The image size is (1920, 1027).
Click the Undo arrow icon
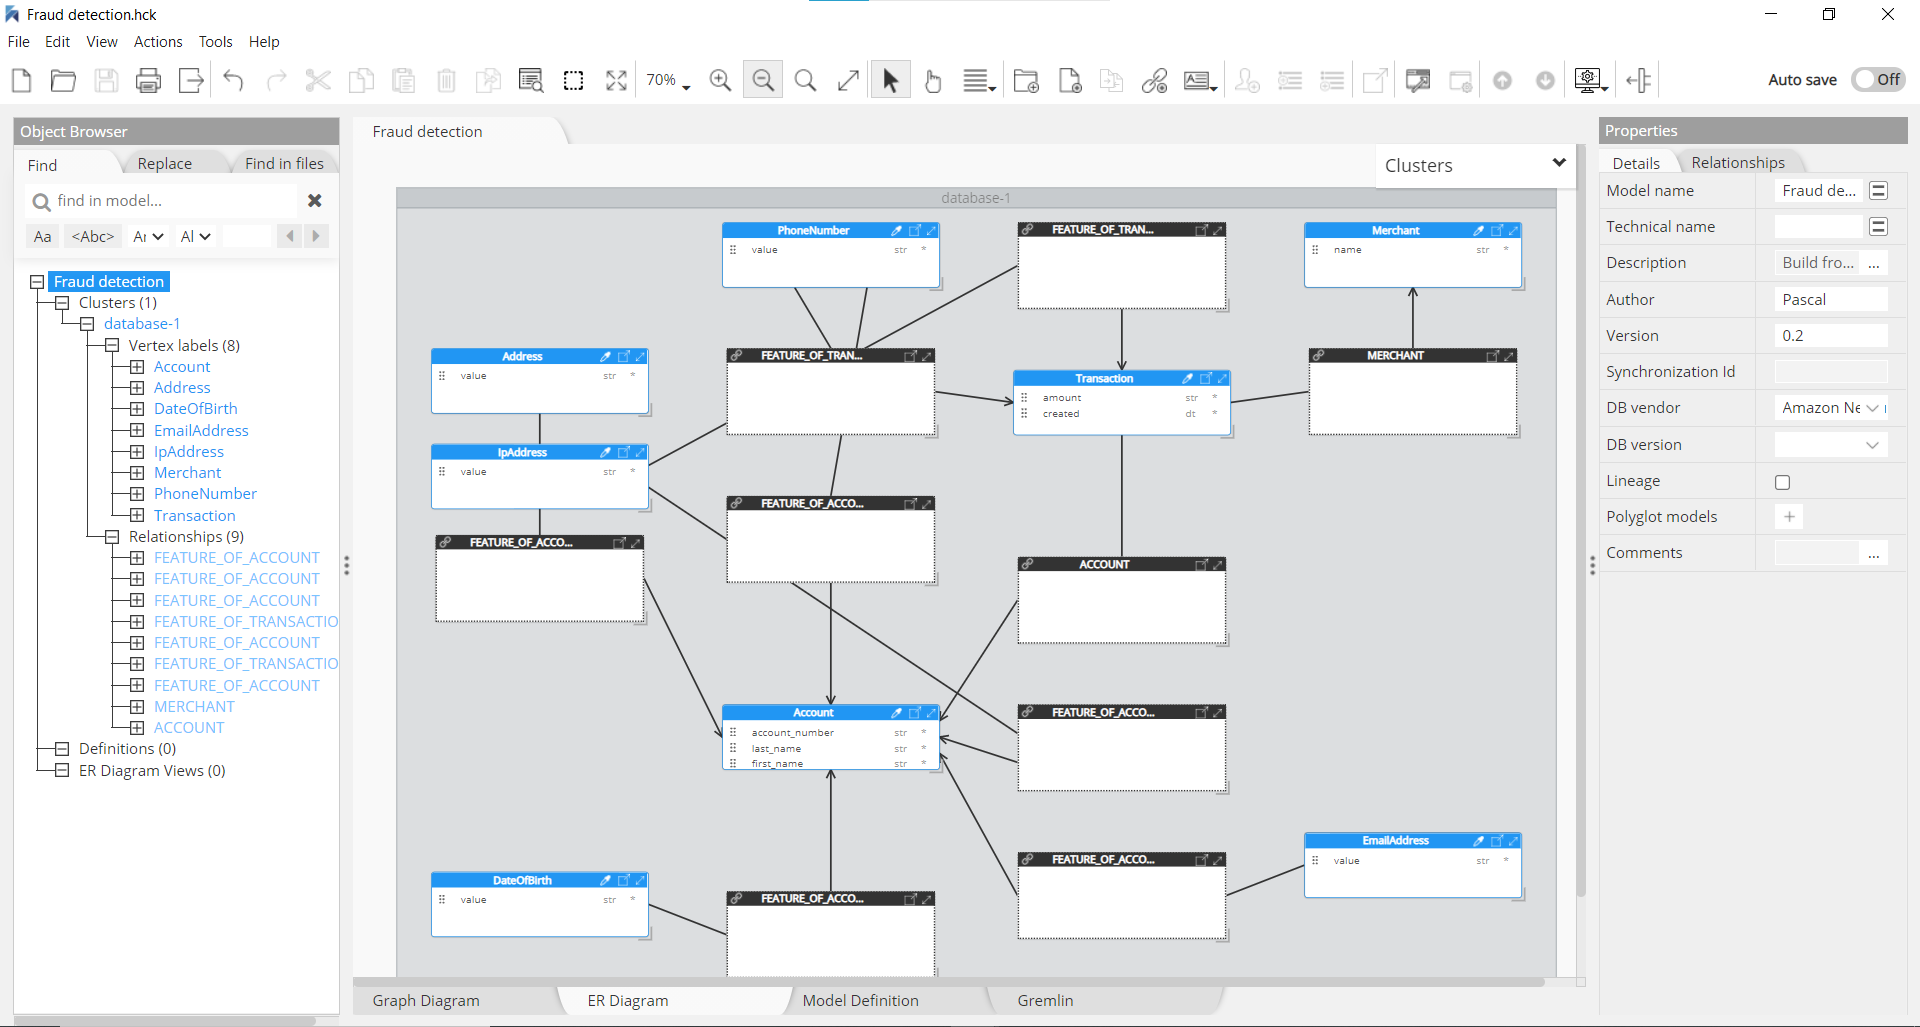(x=233, y=81)
